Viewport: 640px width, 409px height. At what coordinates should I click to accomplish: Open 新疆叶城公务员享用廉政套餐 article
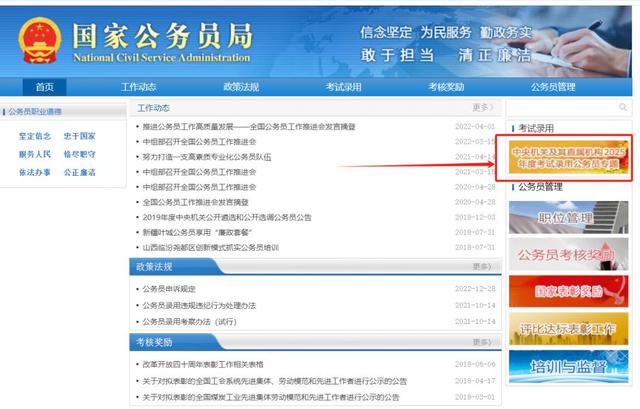click(x=197, y=232)
